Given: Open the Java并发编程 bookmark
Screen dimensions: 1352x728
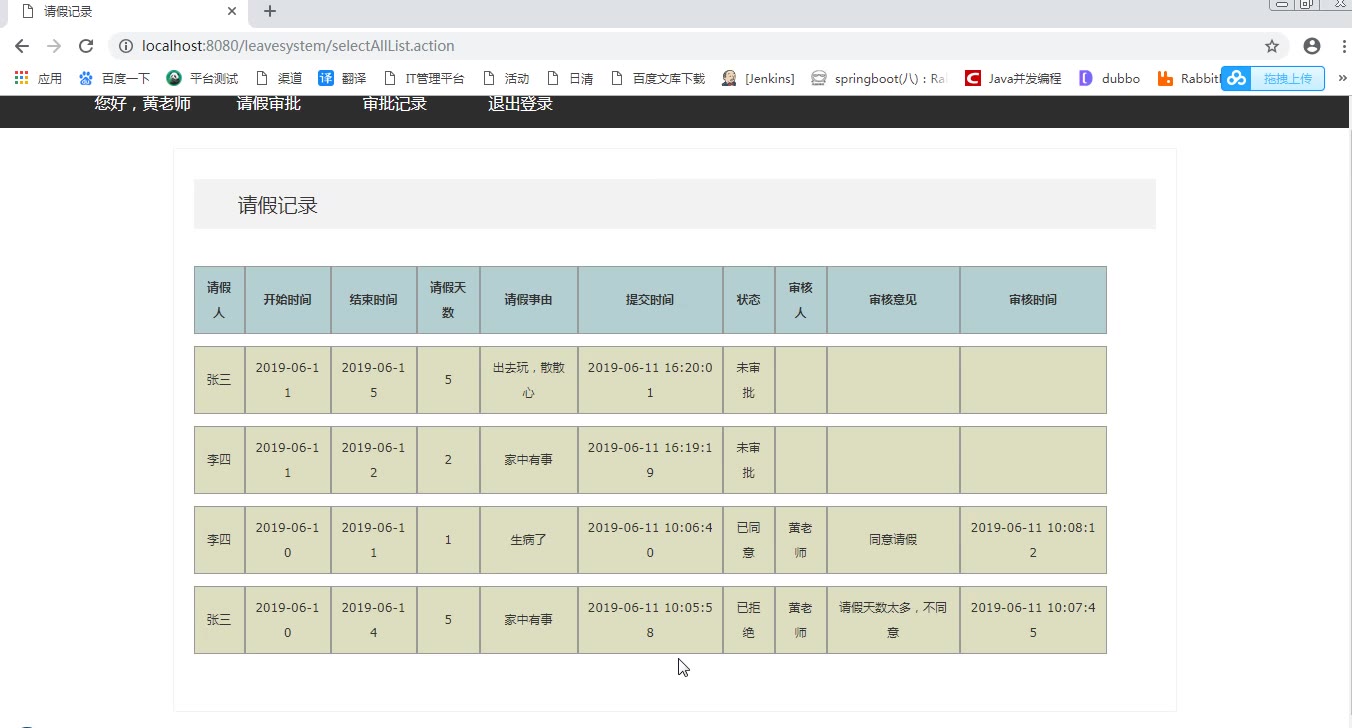Looking at the screenshot, I should 1013,78.
